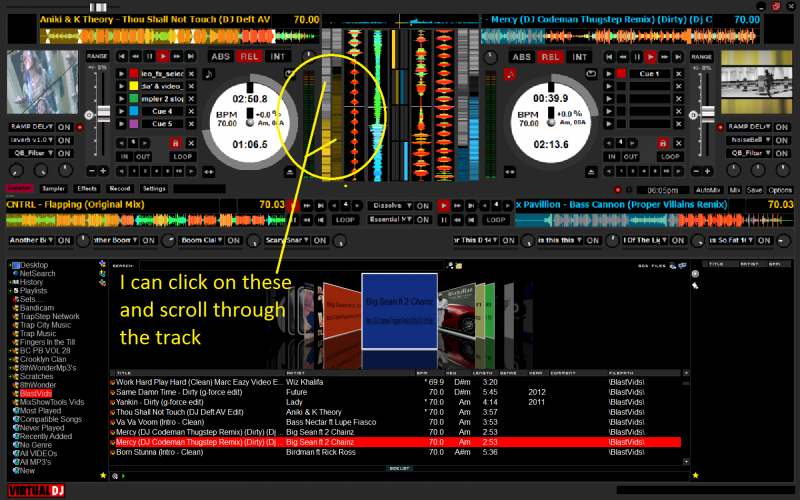Click the left deck RANGE button
The image size is (800, 500).
(97, 56)
